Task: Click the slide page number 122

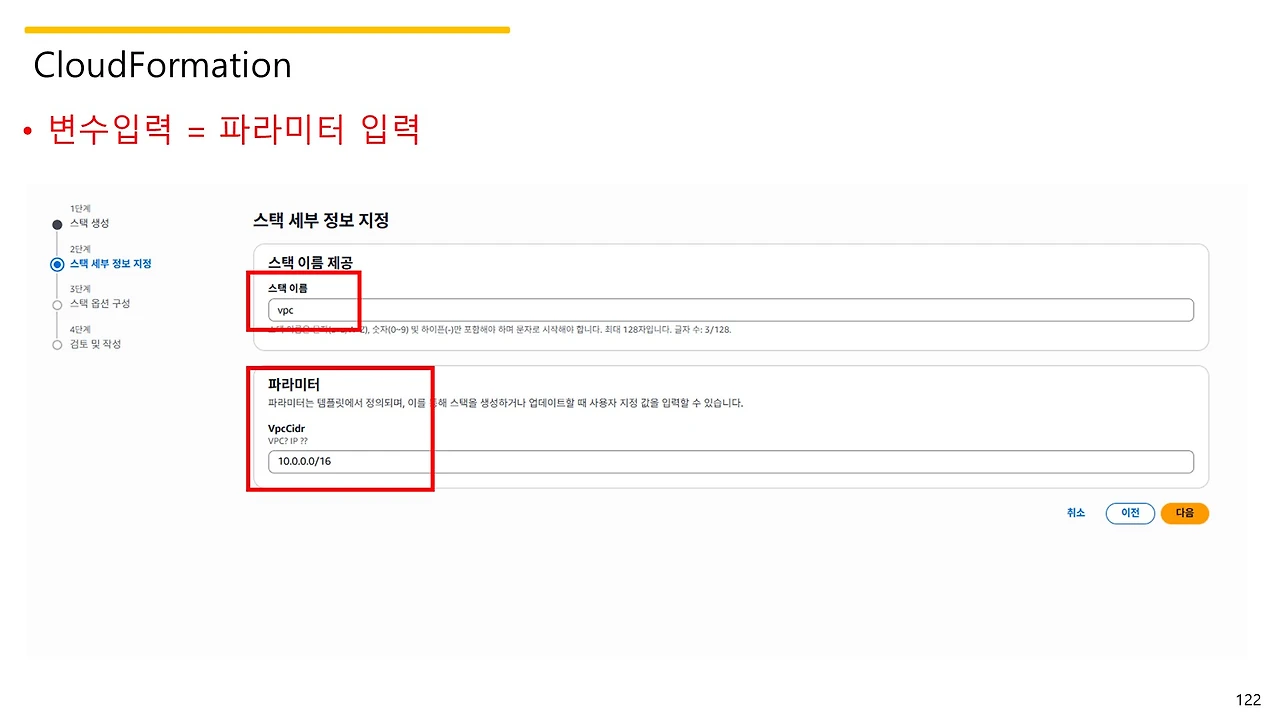Action: pyautogui.click(x=1249, y=700)
